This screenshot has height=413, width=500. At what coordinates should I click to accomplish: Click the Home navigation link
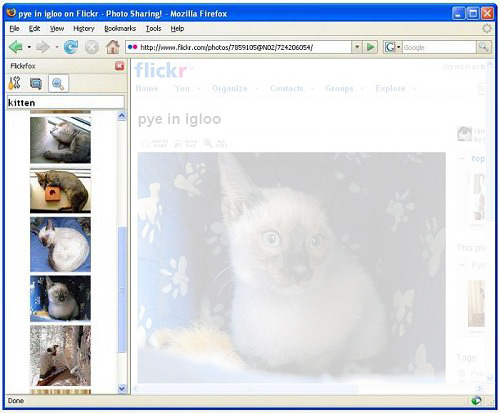tap(147, 88)
